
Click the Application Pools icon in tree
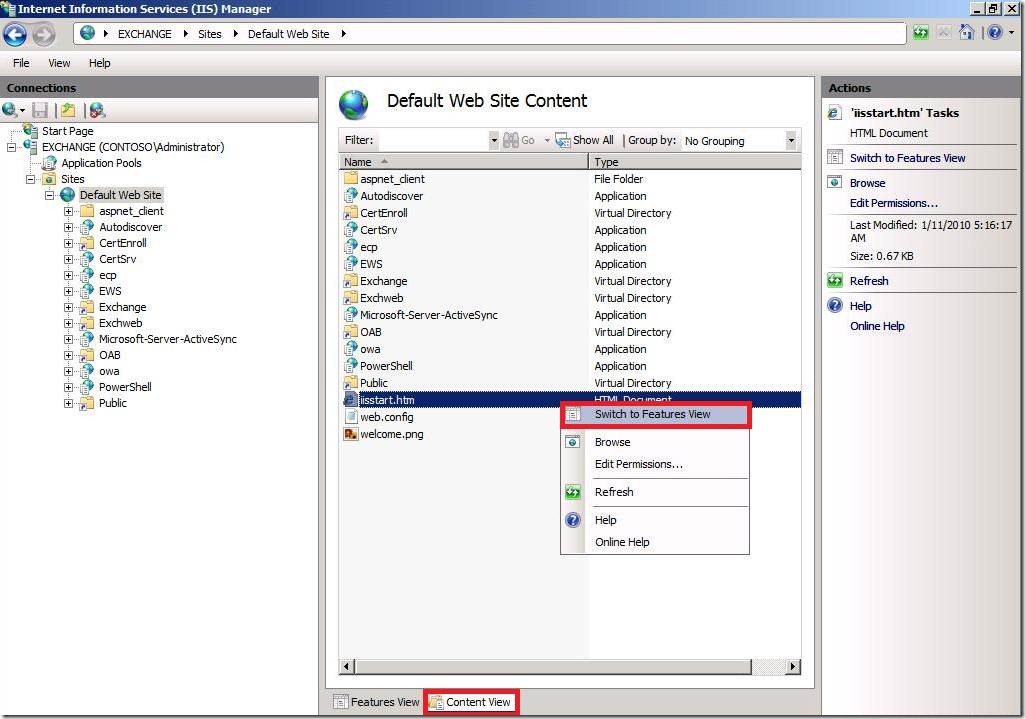pyautogui.click(x=50, y=163)
